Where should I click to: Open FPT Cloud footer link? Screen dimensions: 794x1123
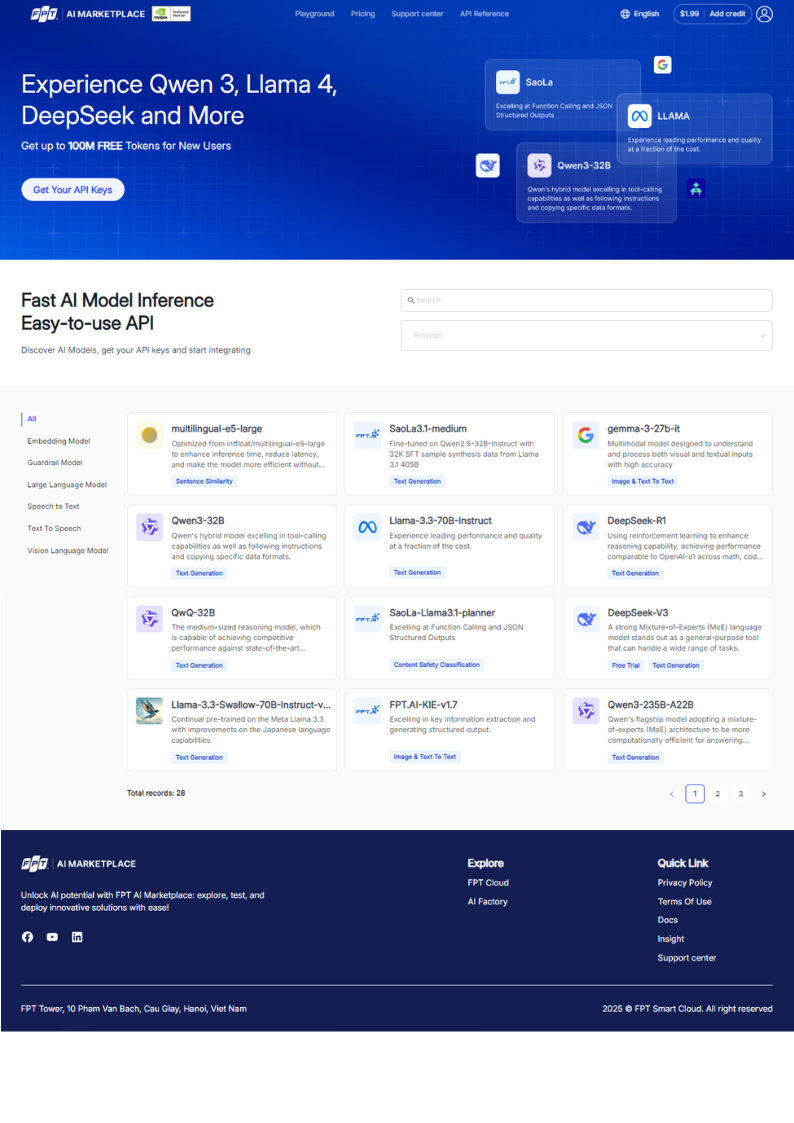coord(488,883)
